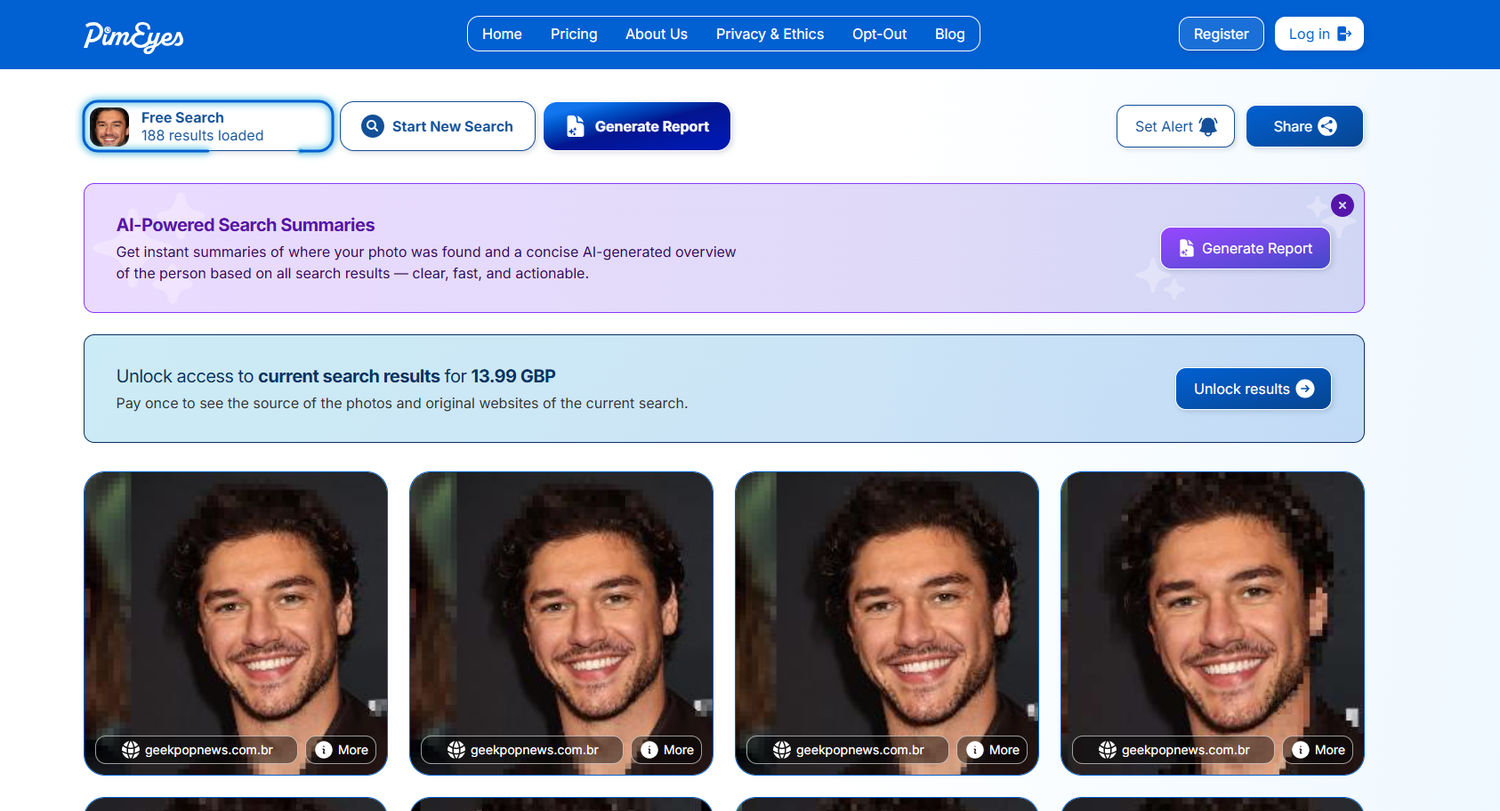Click Start New Search
This screenshot has height=811, width=1500.
438,127
